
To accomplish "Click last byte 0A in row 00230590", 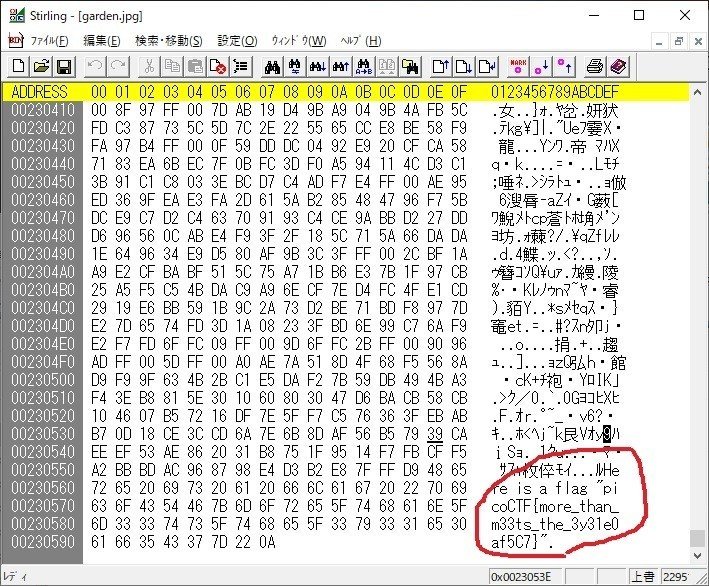I will coord(267,542).
